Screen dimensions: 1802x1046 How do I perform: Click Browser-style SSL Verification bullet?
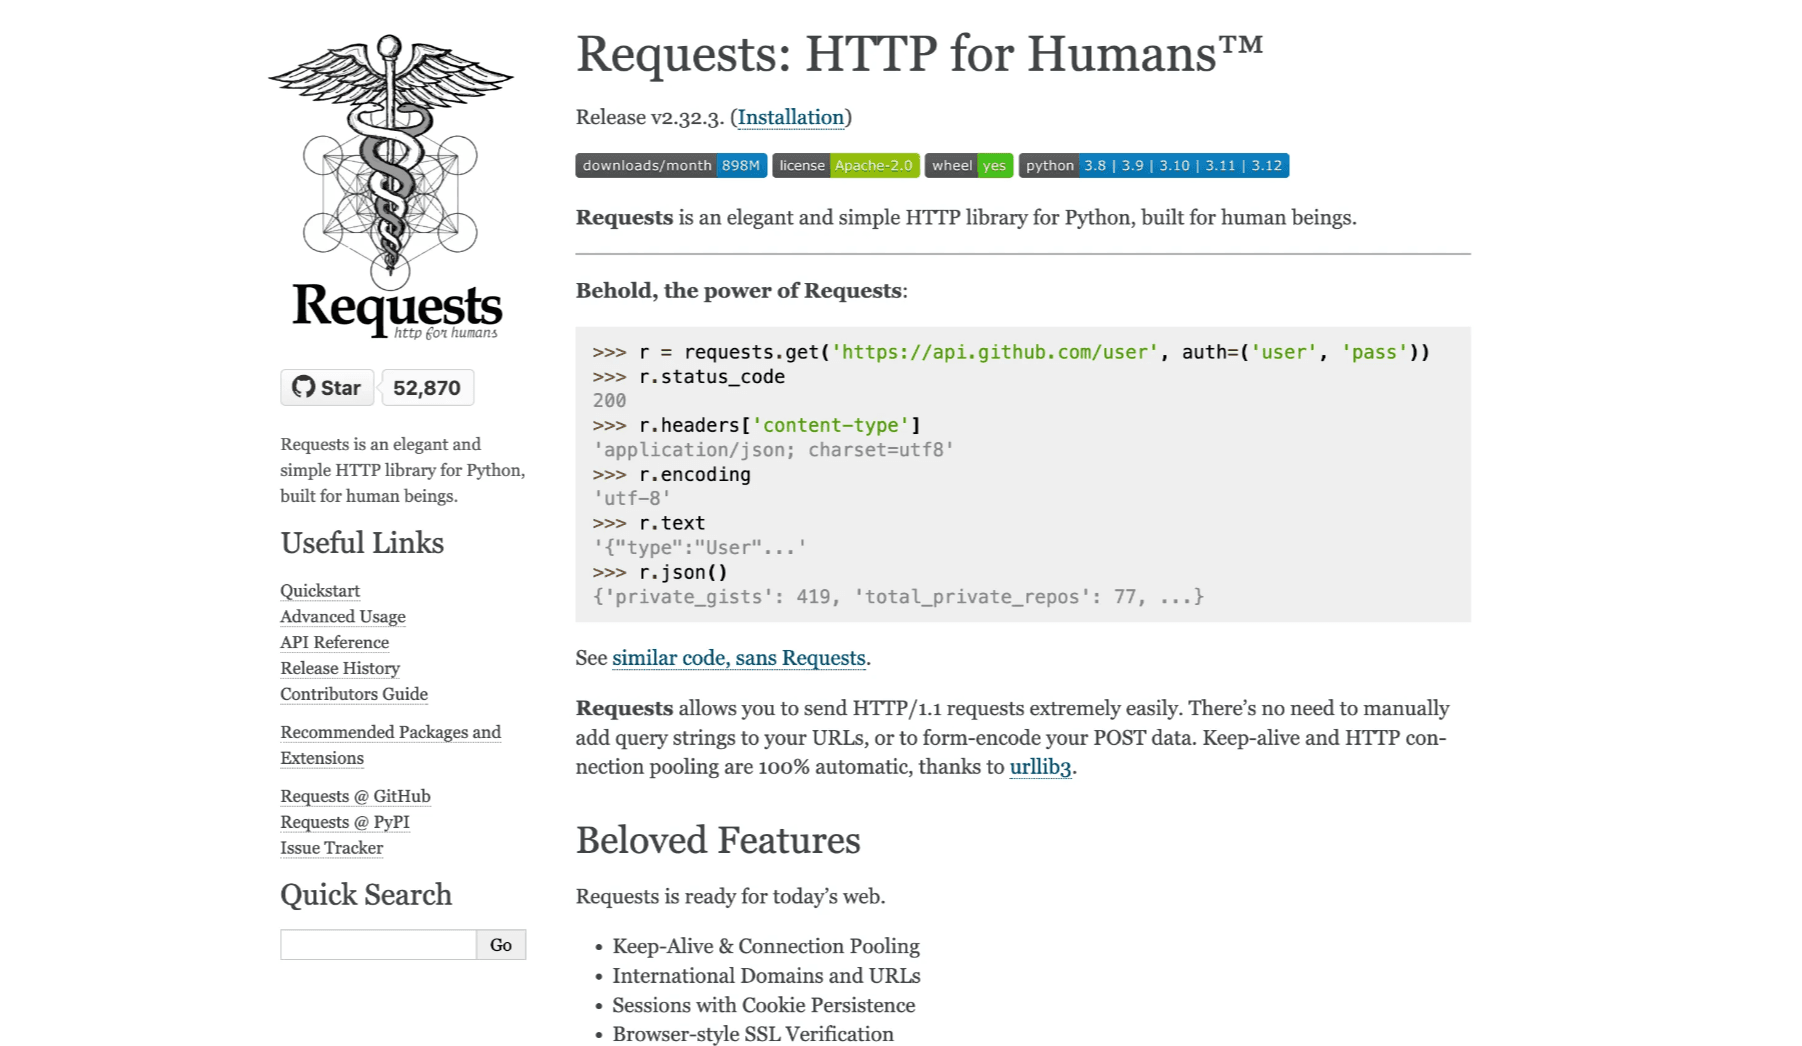753,1034
